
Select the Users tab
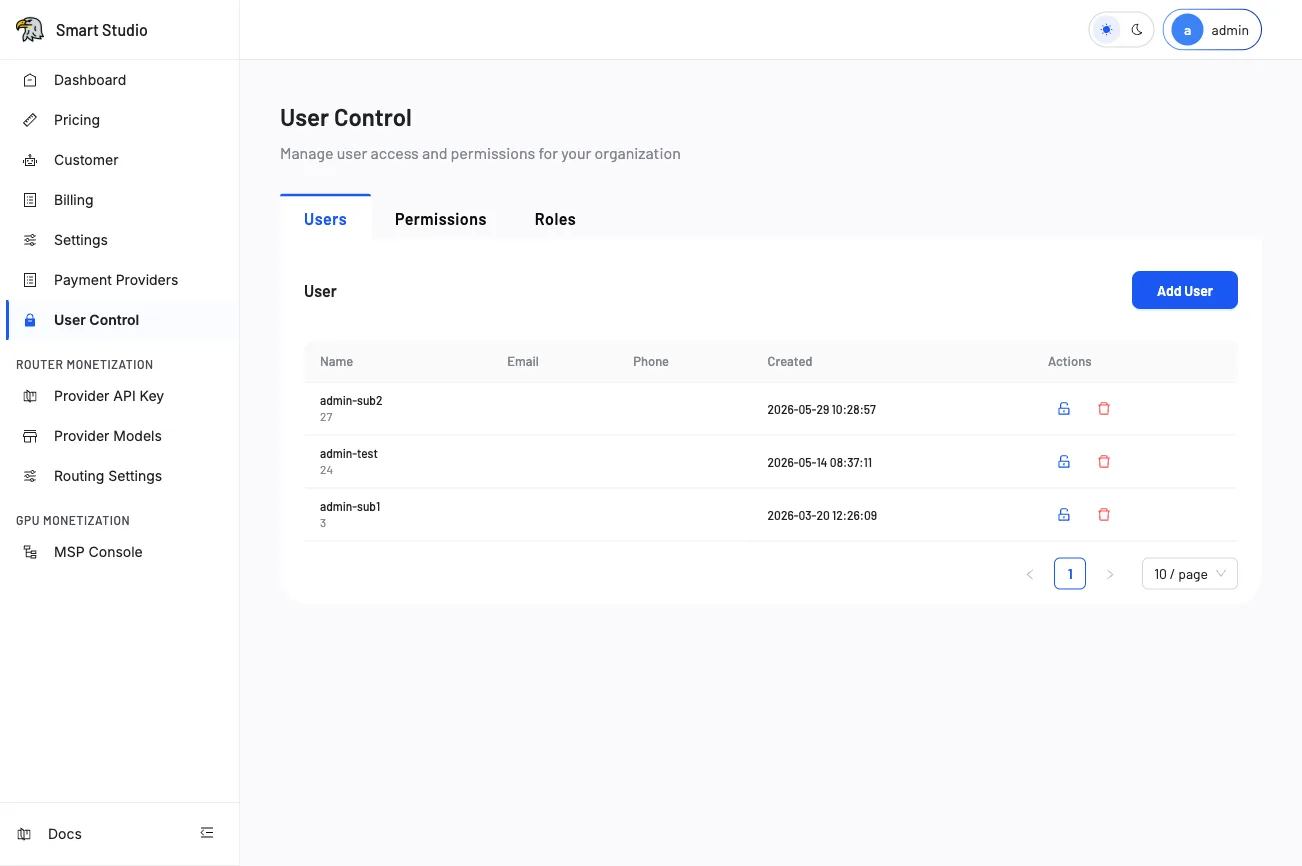coord(325,219)
